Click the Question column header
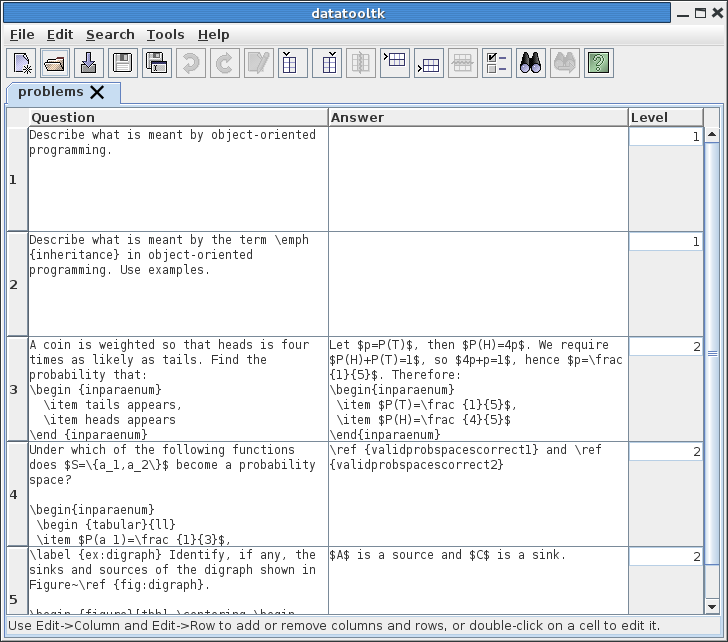The image size is (728, 642). click(x=178, y=117)
